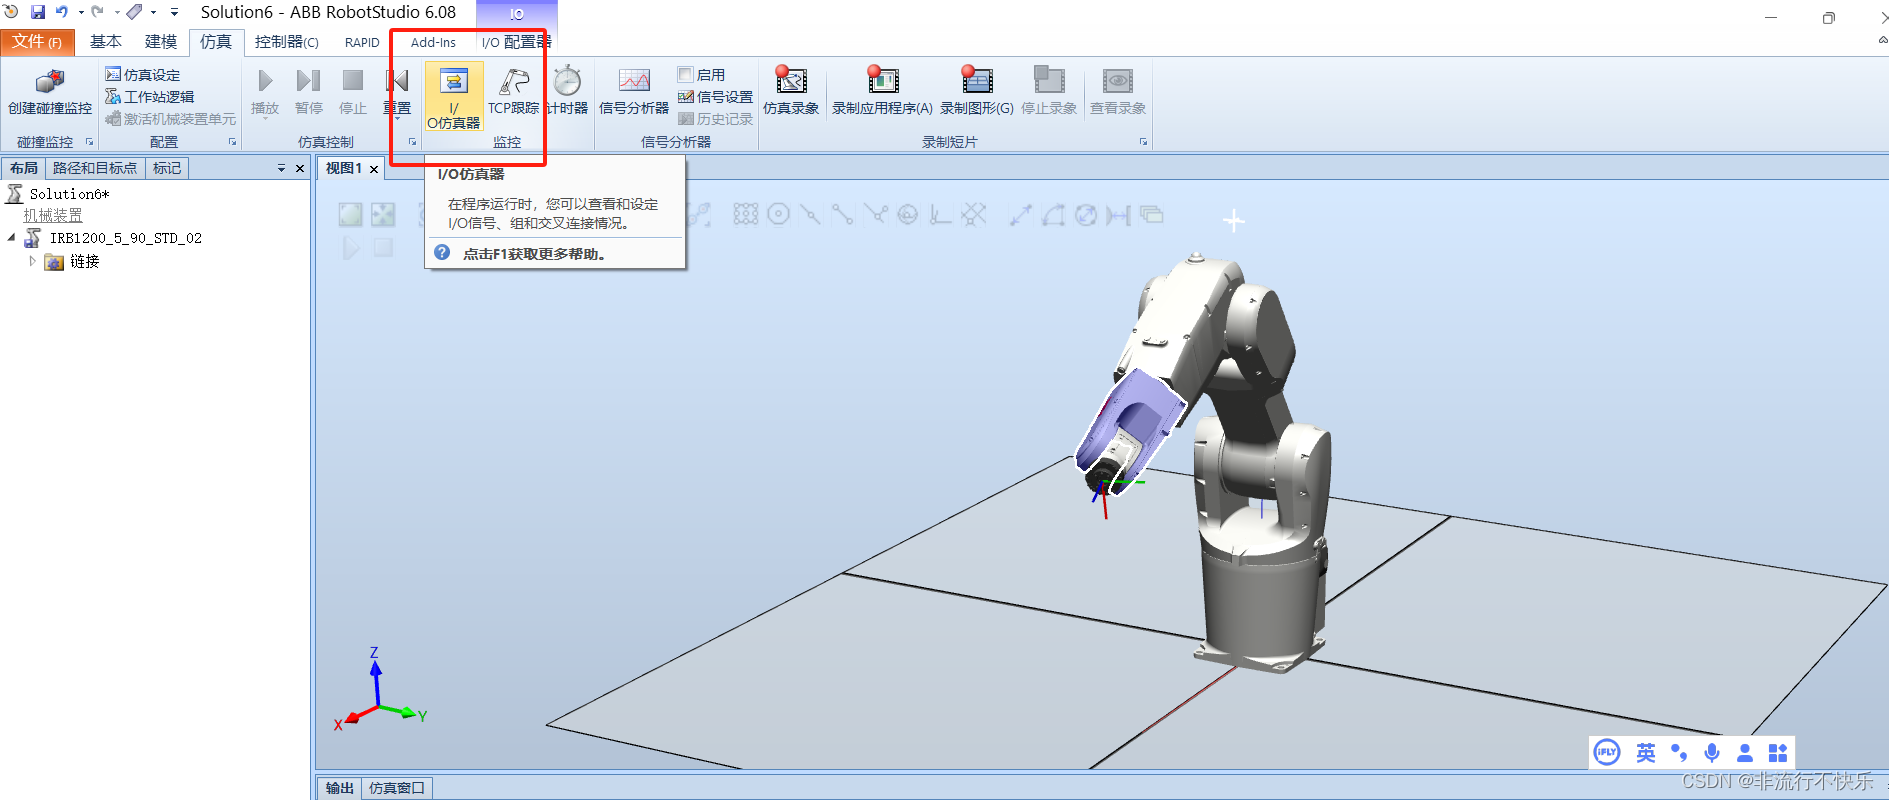Click the point-to-point measure tool
Screen dimensions: 1889x800
(x=1020, y=214)
